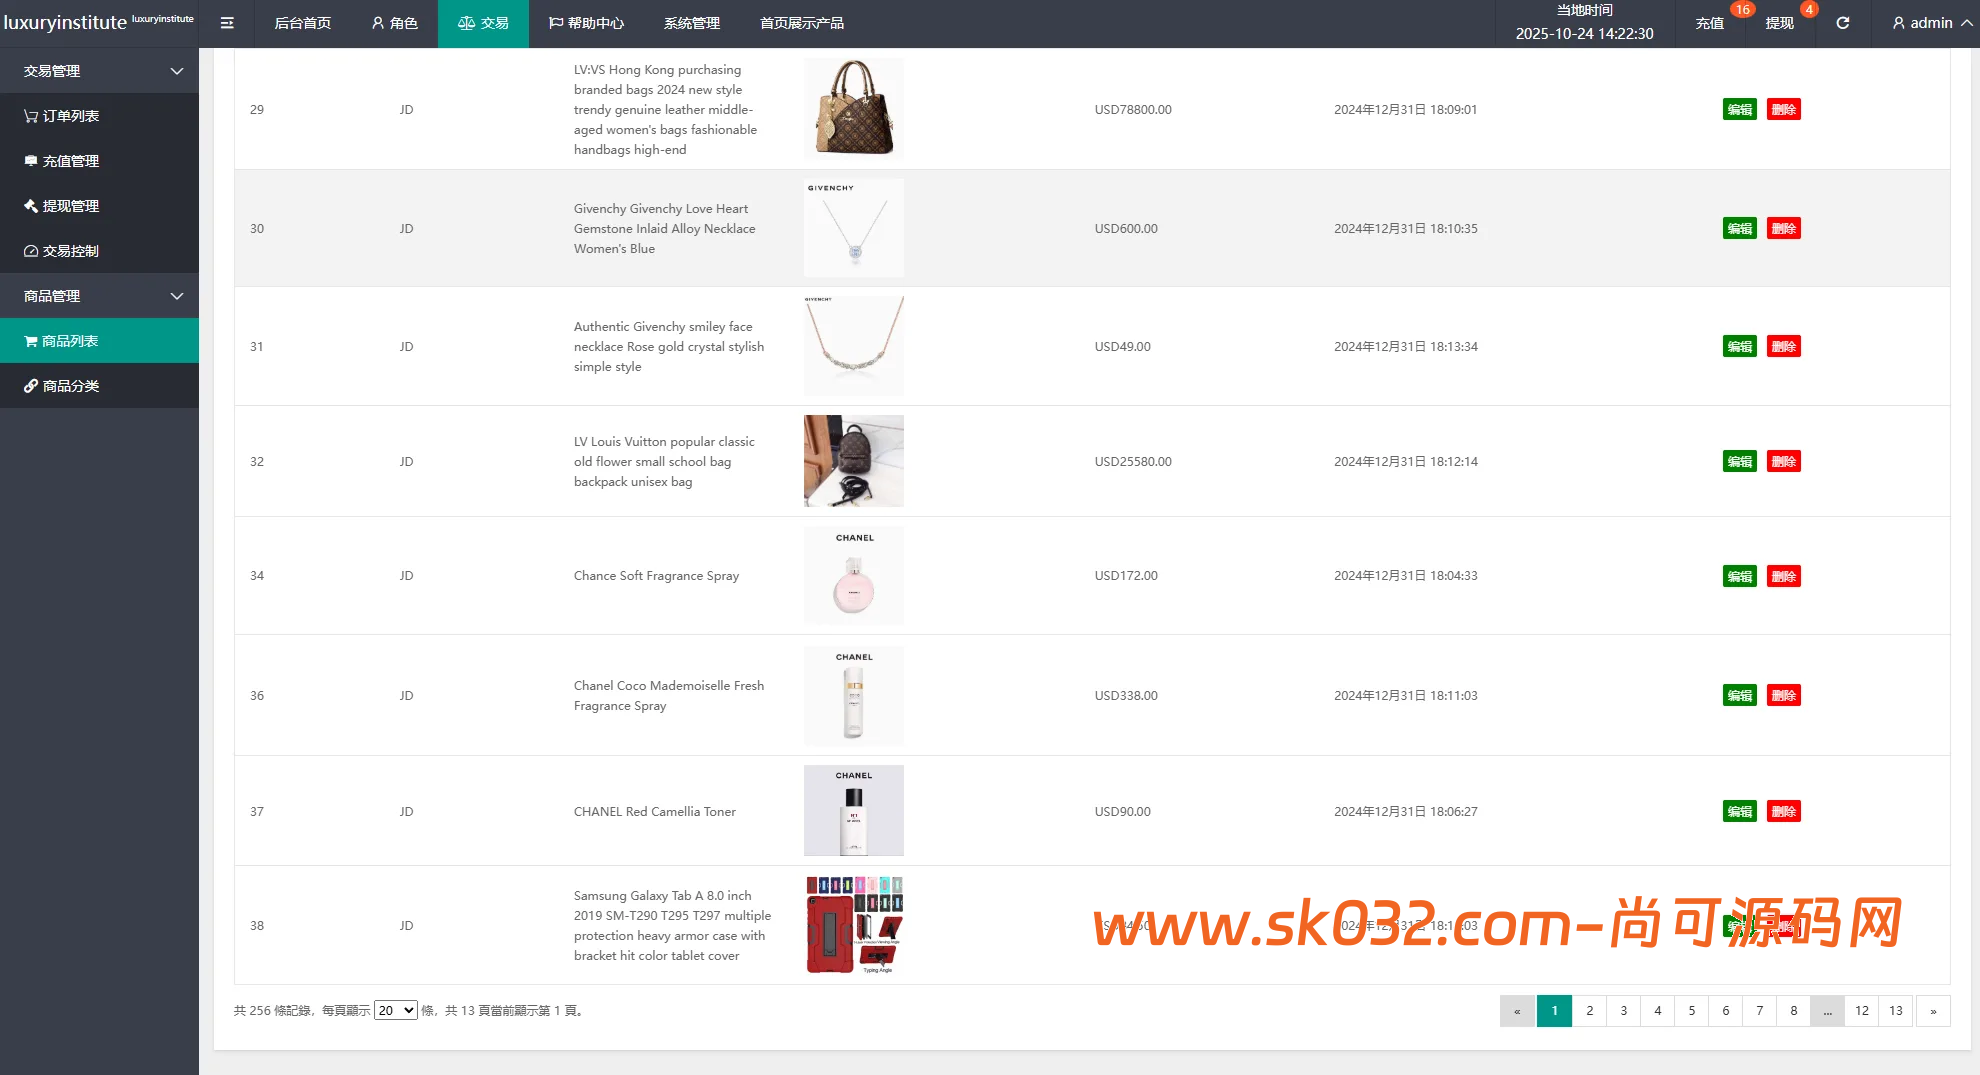Image resolution: width=1980 pixels, height=1075 pixels.
Task: Go to withdrawal management sidebar item
Action: click(x=70, y=206)
